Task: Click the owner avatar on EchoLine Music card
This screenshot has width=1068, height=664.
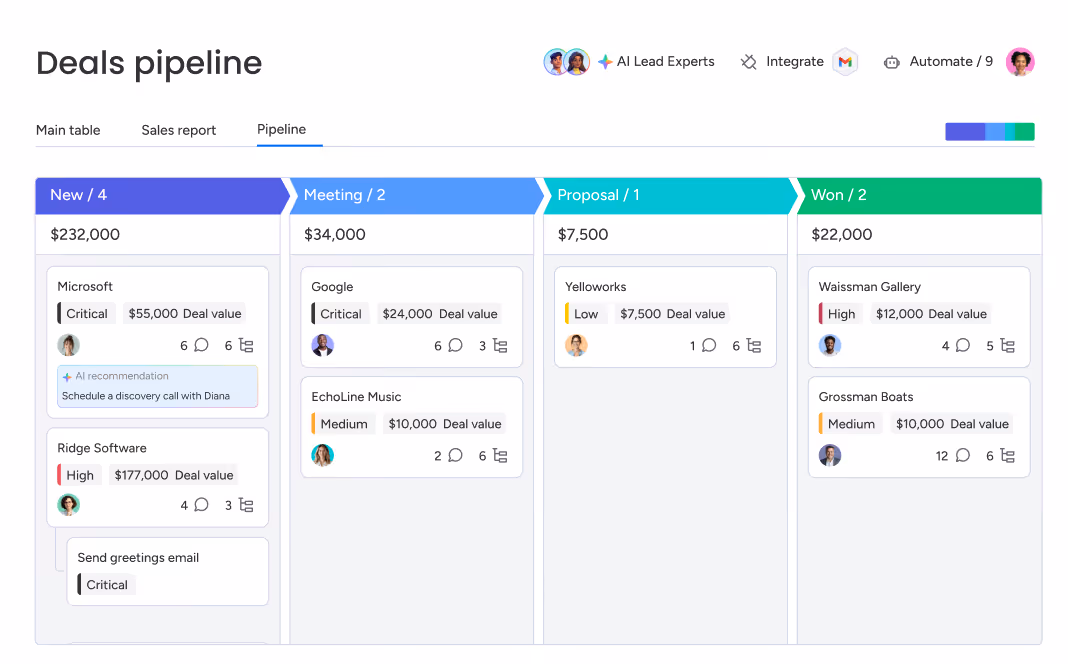Action: pos(323,455)
